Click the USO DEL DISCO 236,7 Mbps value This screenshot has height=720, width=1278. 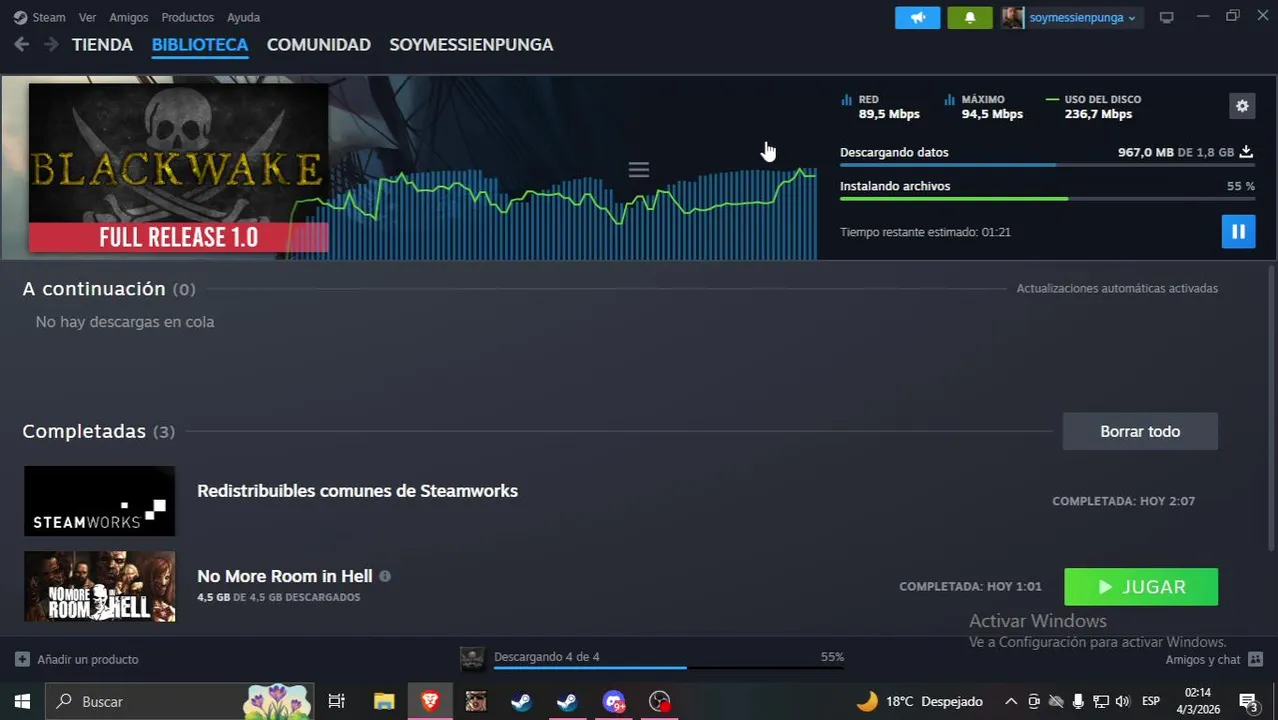click(x=1098, y=114)
